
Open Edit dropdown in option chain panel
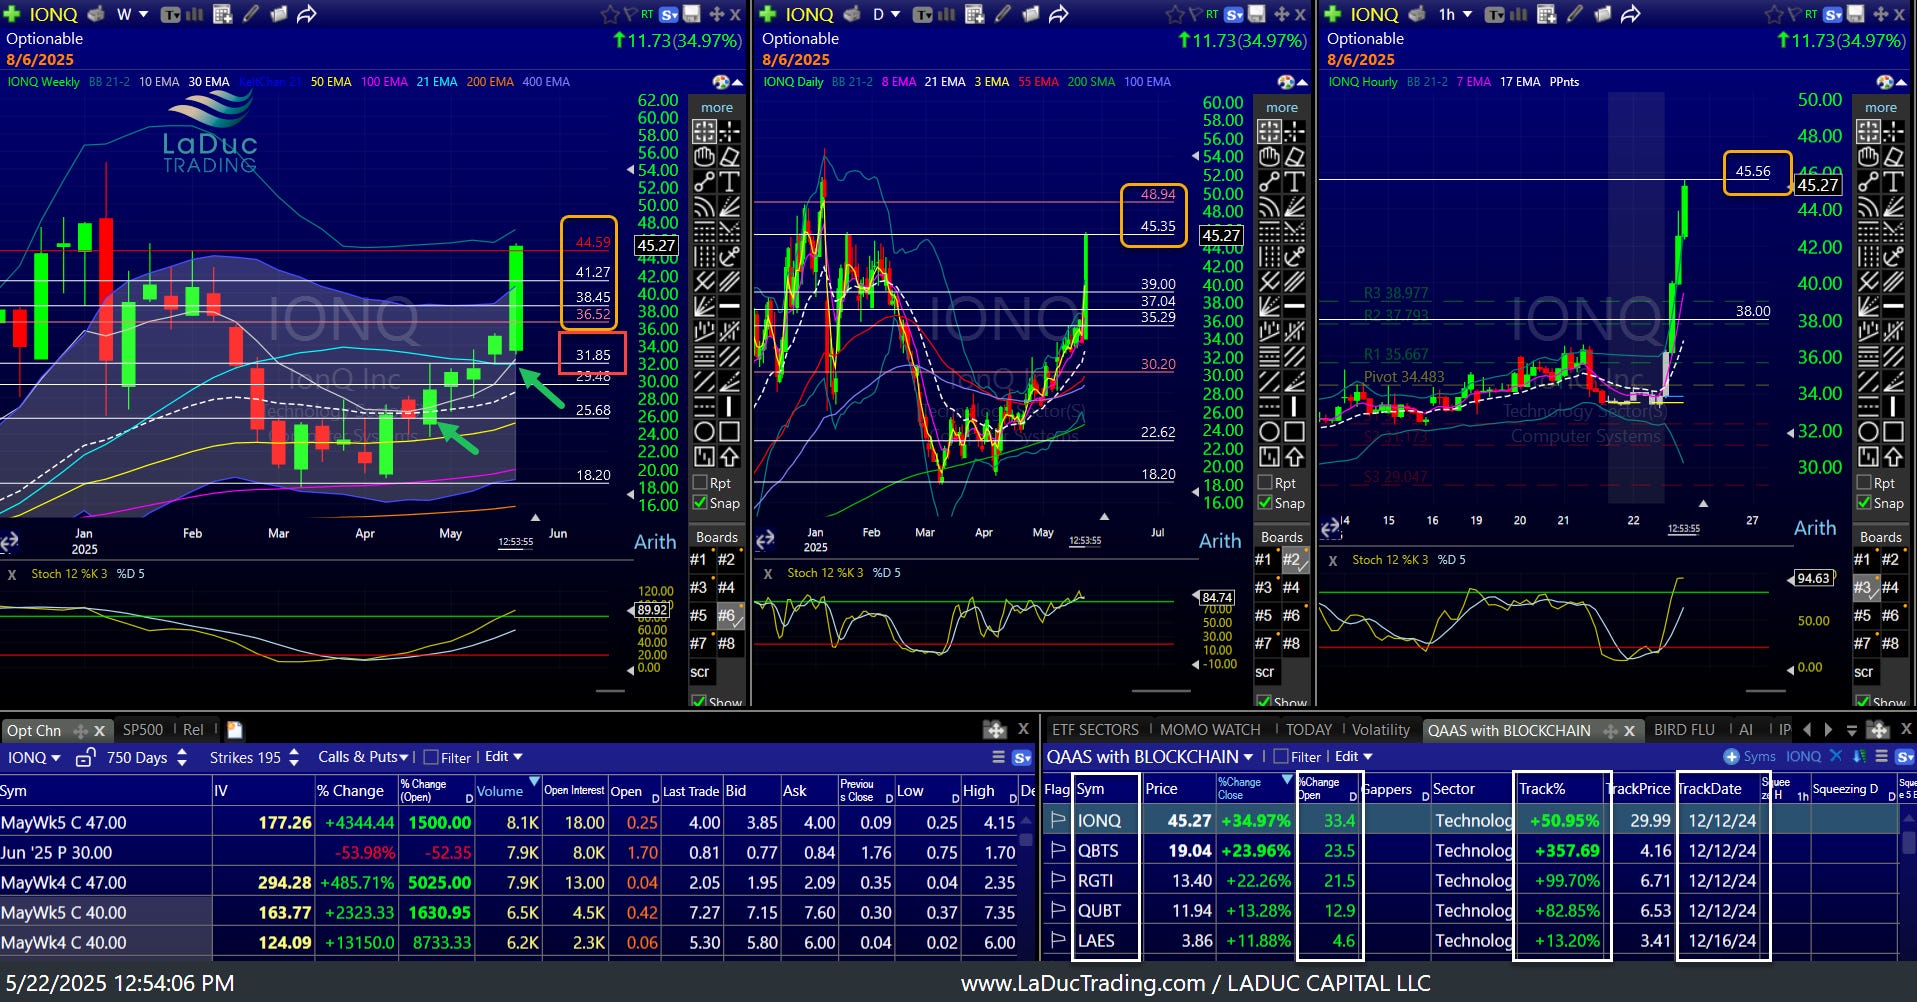click(x=504, y=757)
